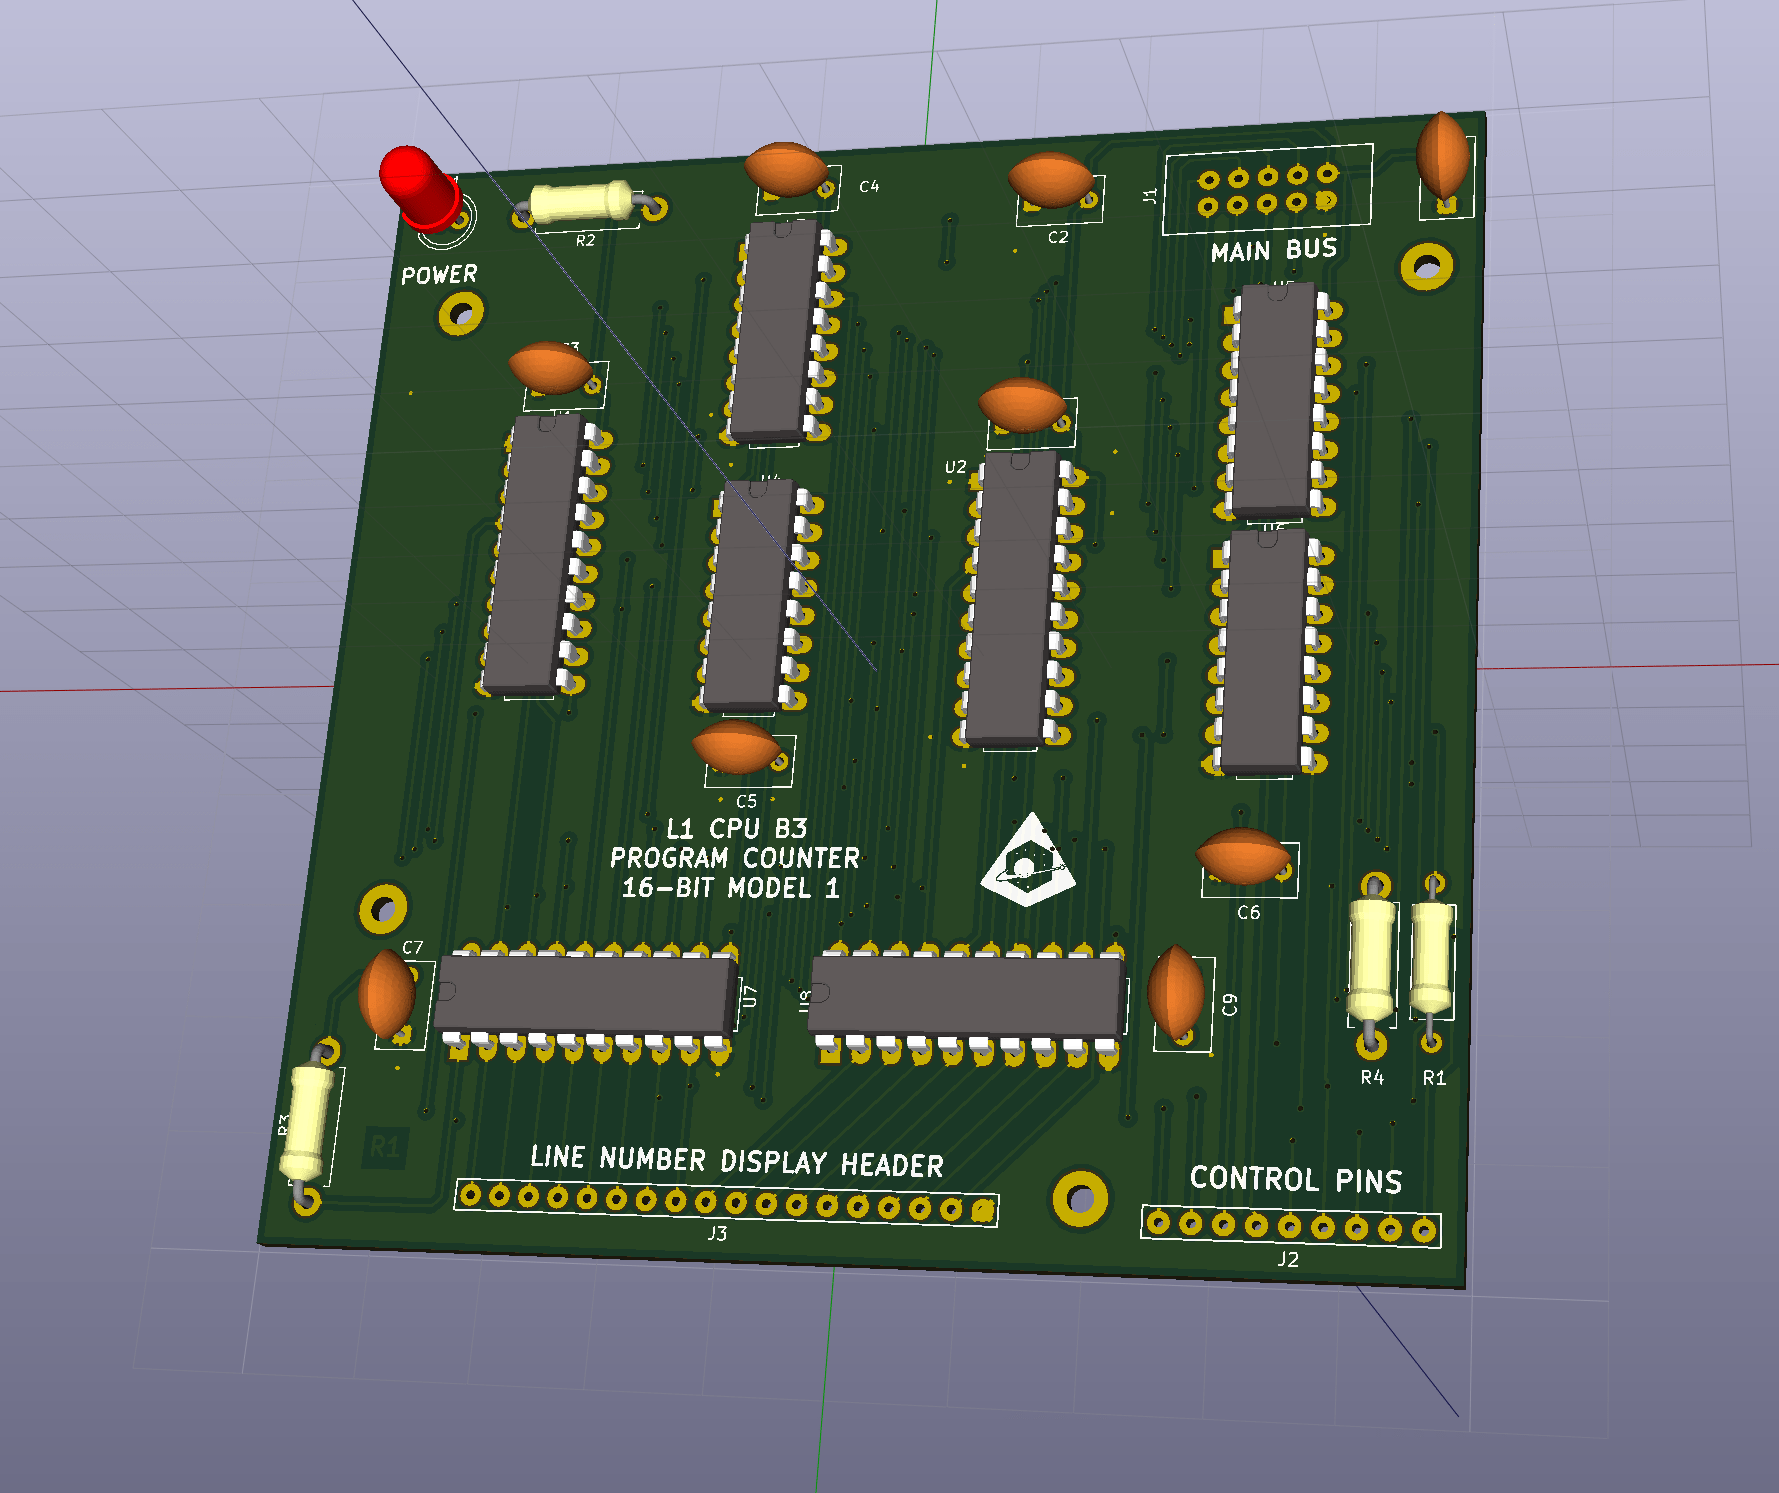Click the CONTROL PINS silkscreen text

[1296, 1179]
